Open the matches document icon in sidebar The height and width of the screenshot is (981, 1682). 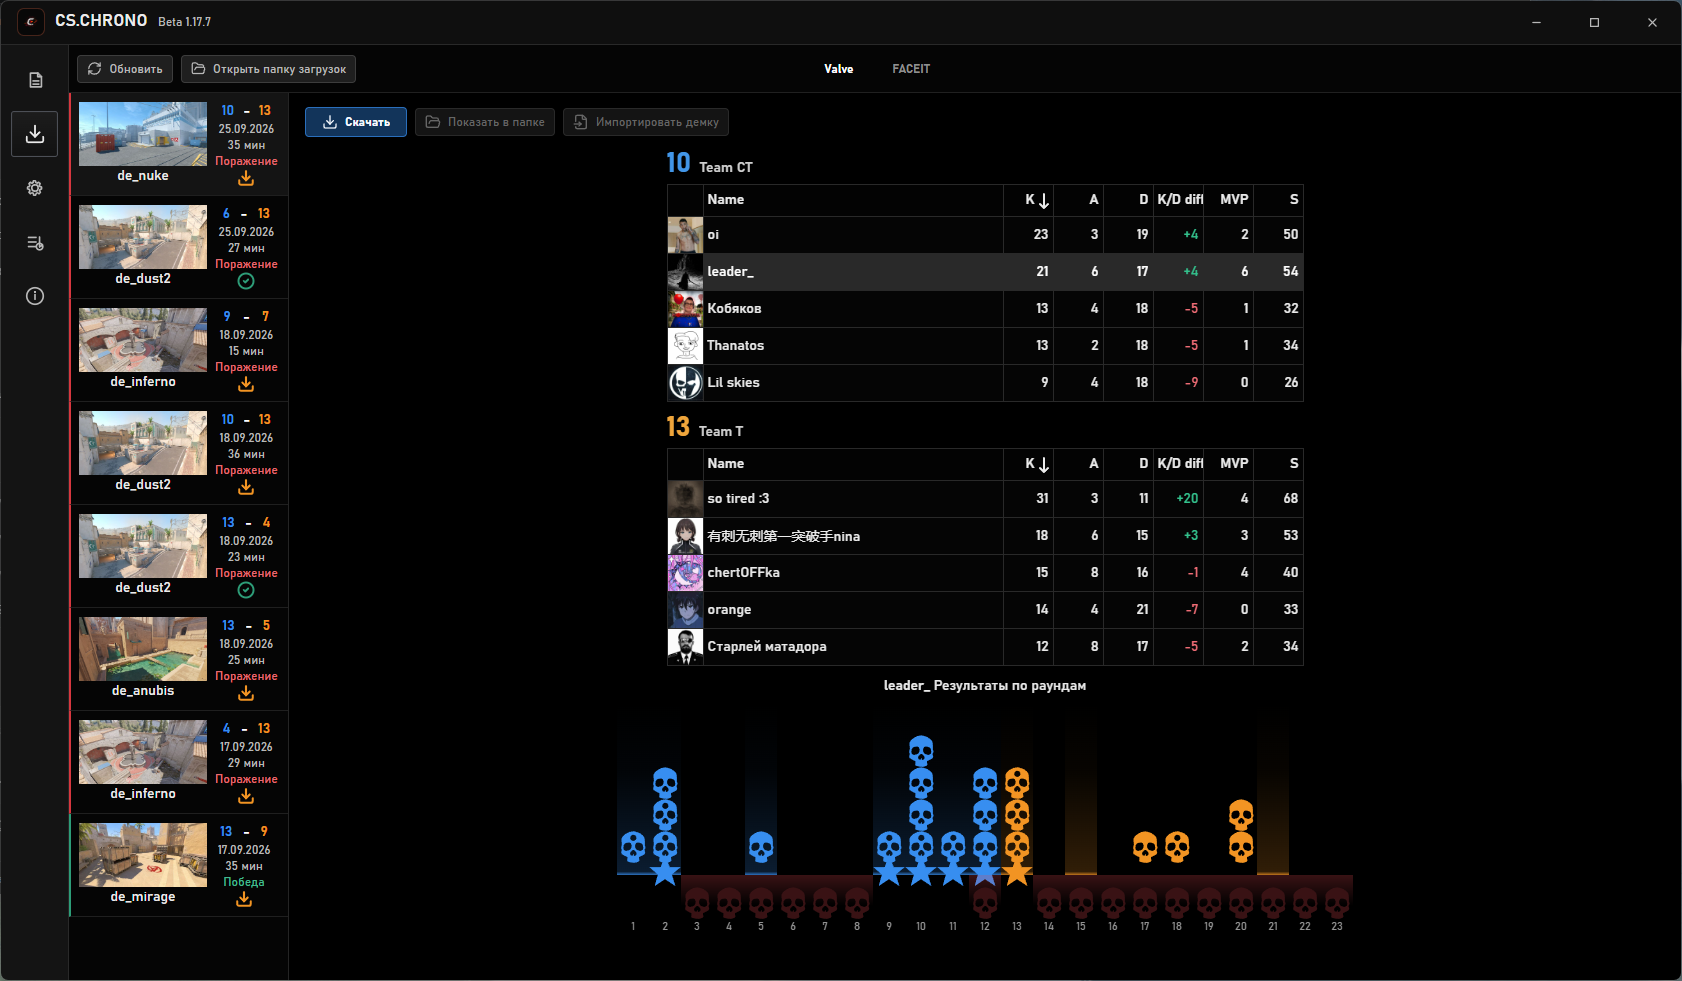coord(35,80)
